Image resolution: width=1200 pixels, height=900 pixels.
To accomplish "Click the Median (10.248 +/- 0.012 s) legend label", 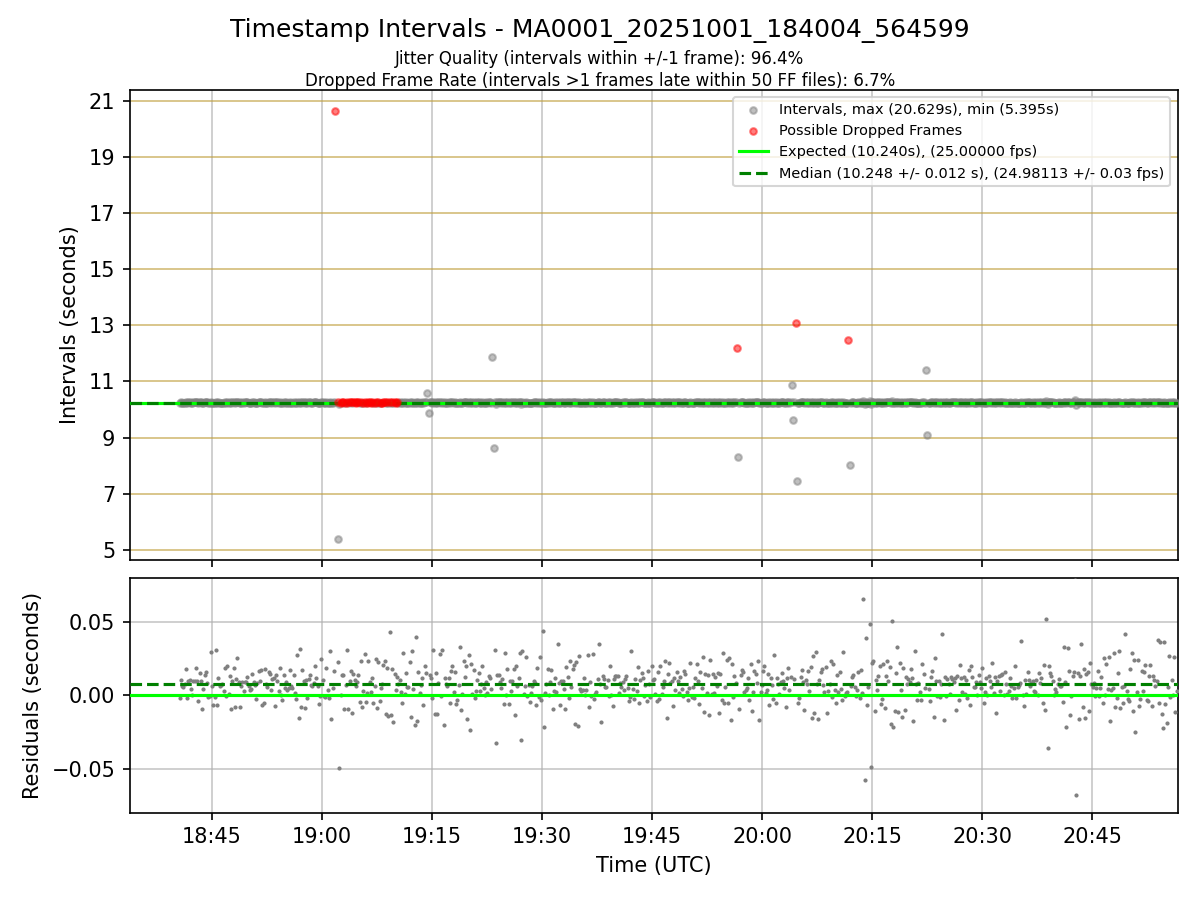I will point(971,173).
